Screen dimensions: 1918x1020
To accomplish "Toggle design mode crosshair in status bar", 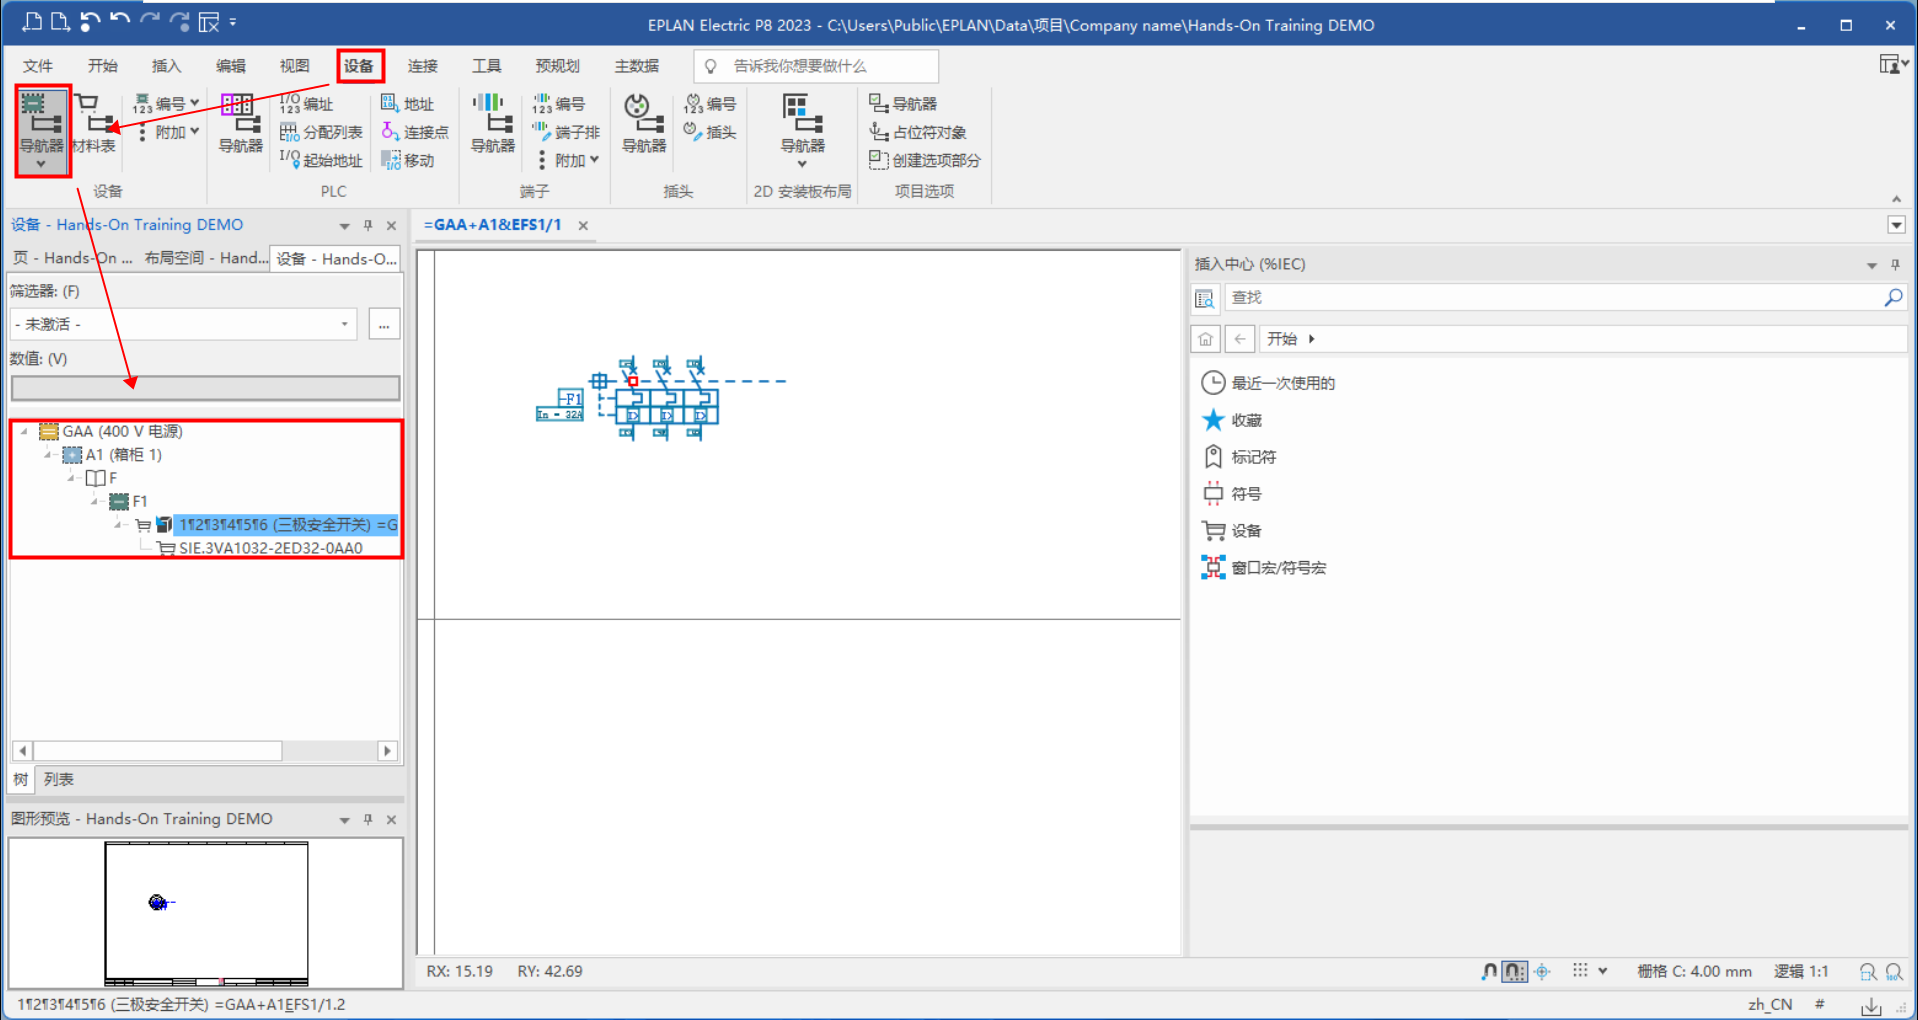I will click(1542, 971).
